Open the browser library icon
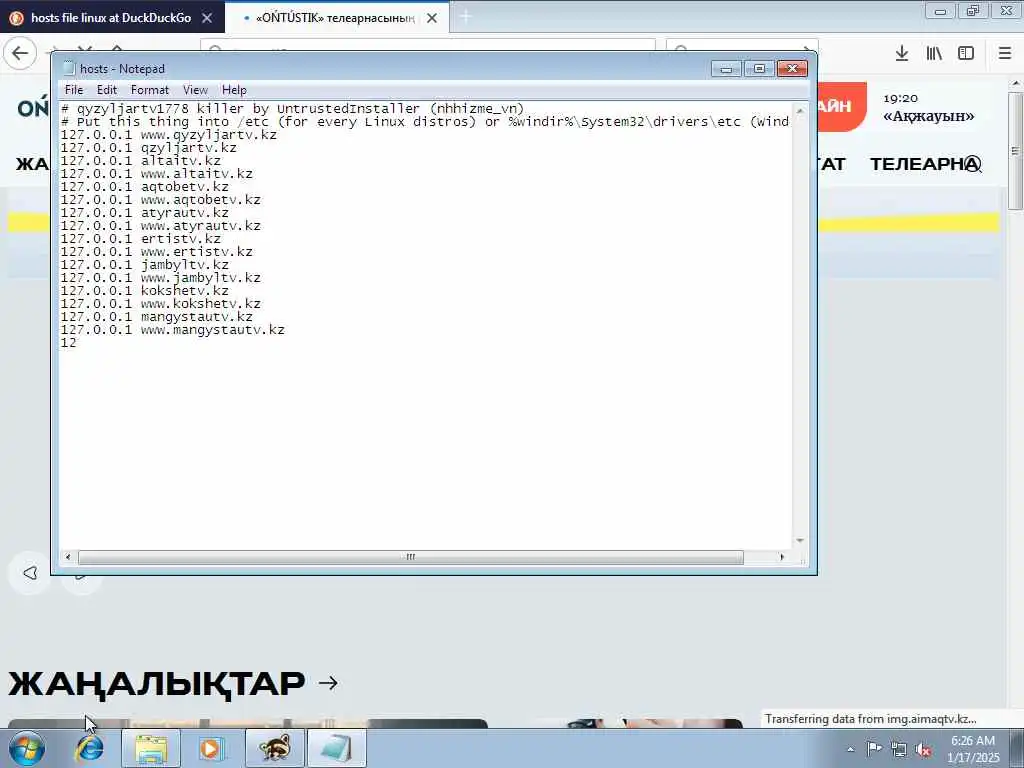This screenshot has height=768, width=1024. (x=934, y=54)
